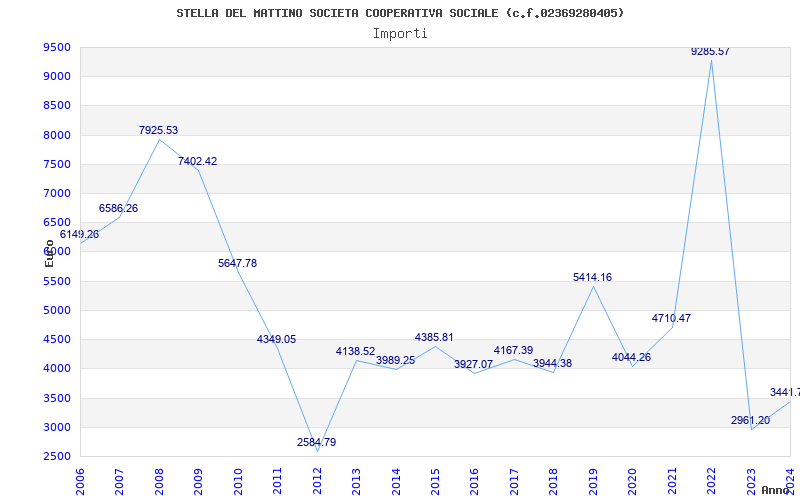
Task: Select the 2008 x-axis year label
Action: tap(159, 482)
